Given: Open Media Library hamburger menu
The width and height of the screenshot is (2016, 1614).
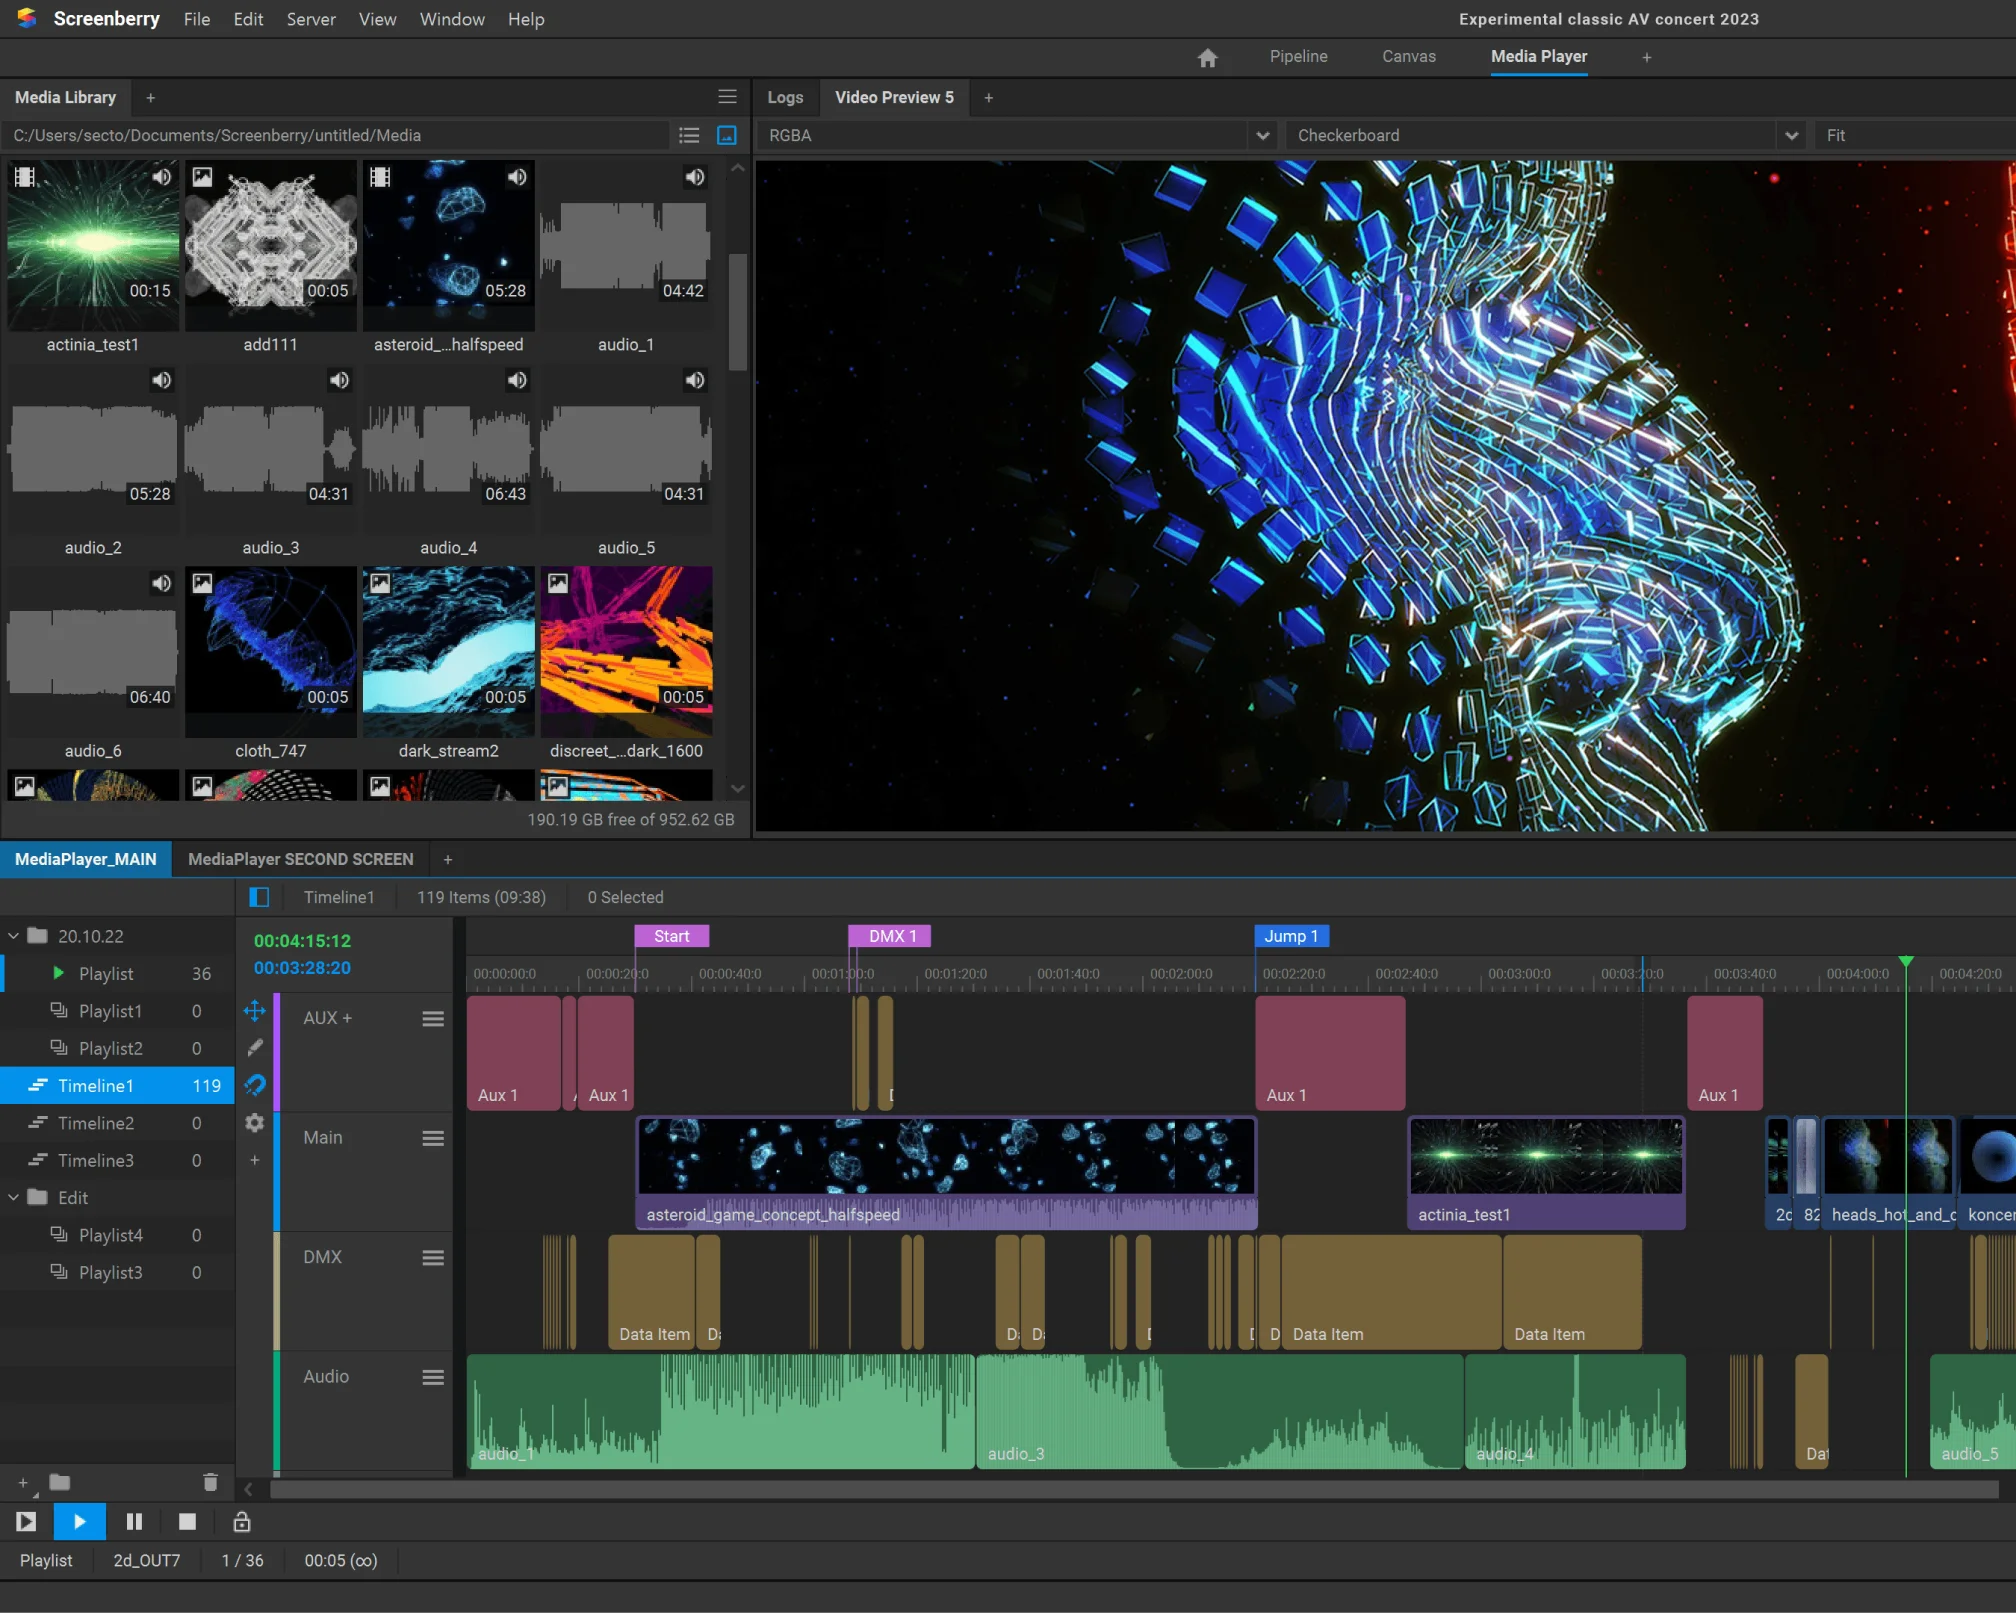Looking at the screenshot, I should tap(727, 97).
